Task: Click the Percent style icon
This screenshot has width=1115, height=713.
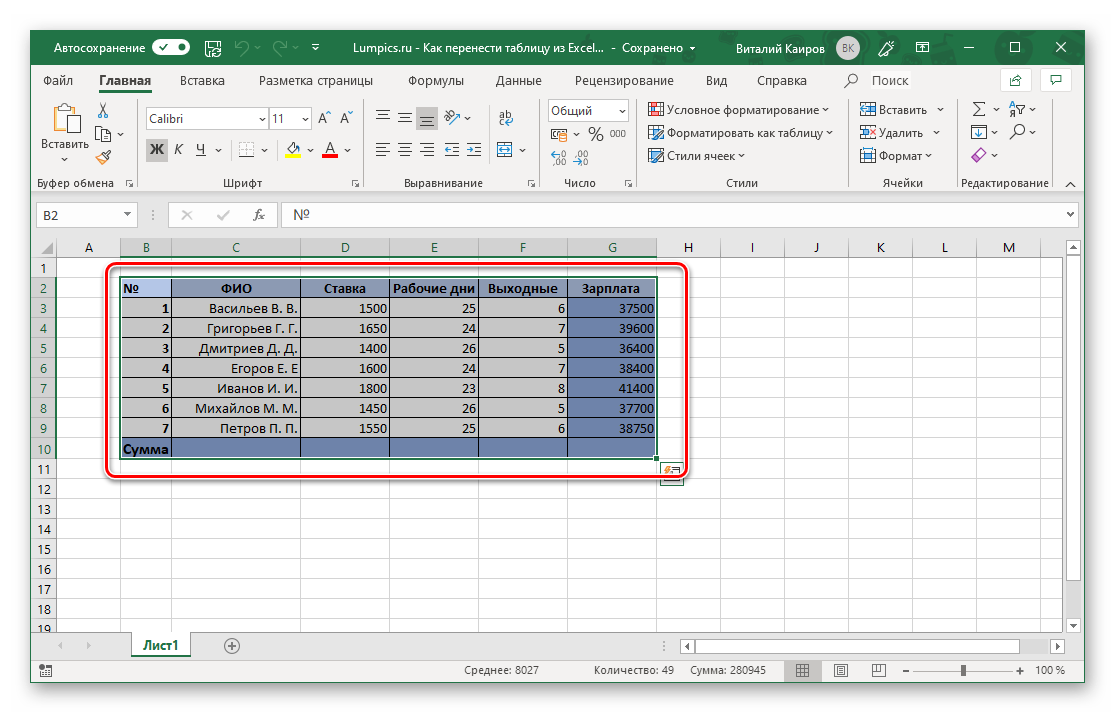Action: click(x=596, y=134)
